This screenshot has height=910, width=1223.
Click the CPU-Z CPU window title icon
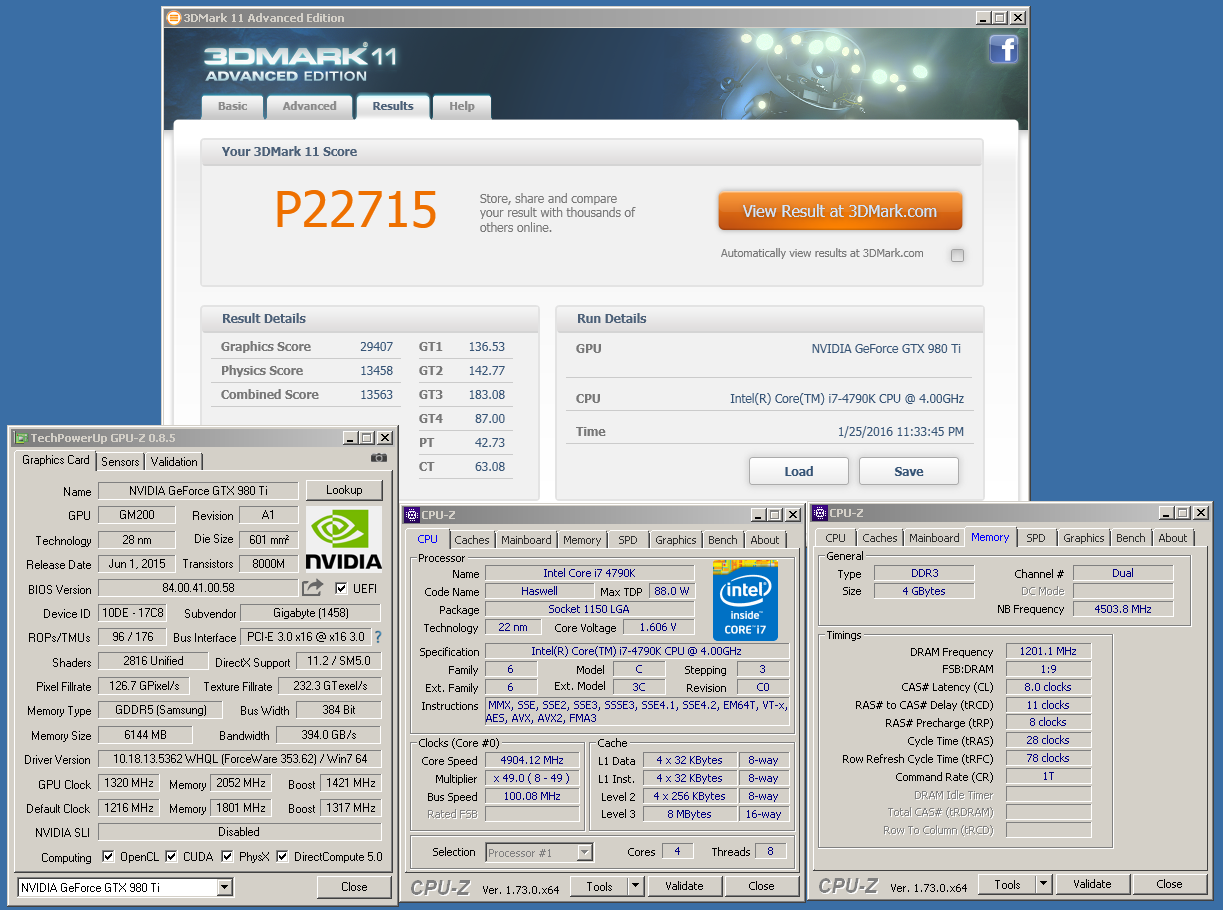click(411, 514)
